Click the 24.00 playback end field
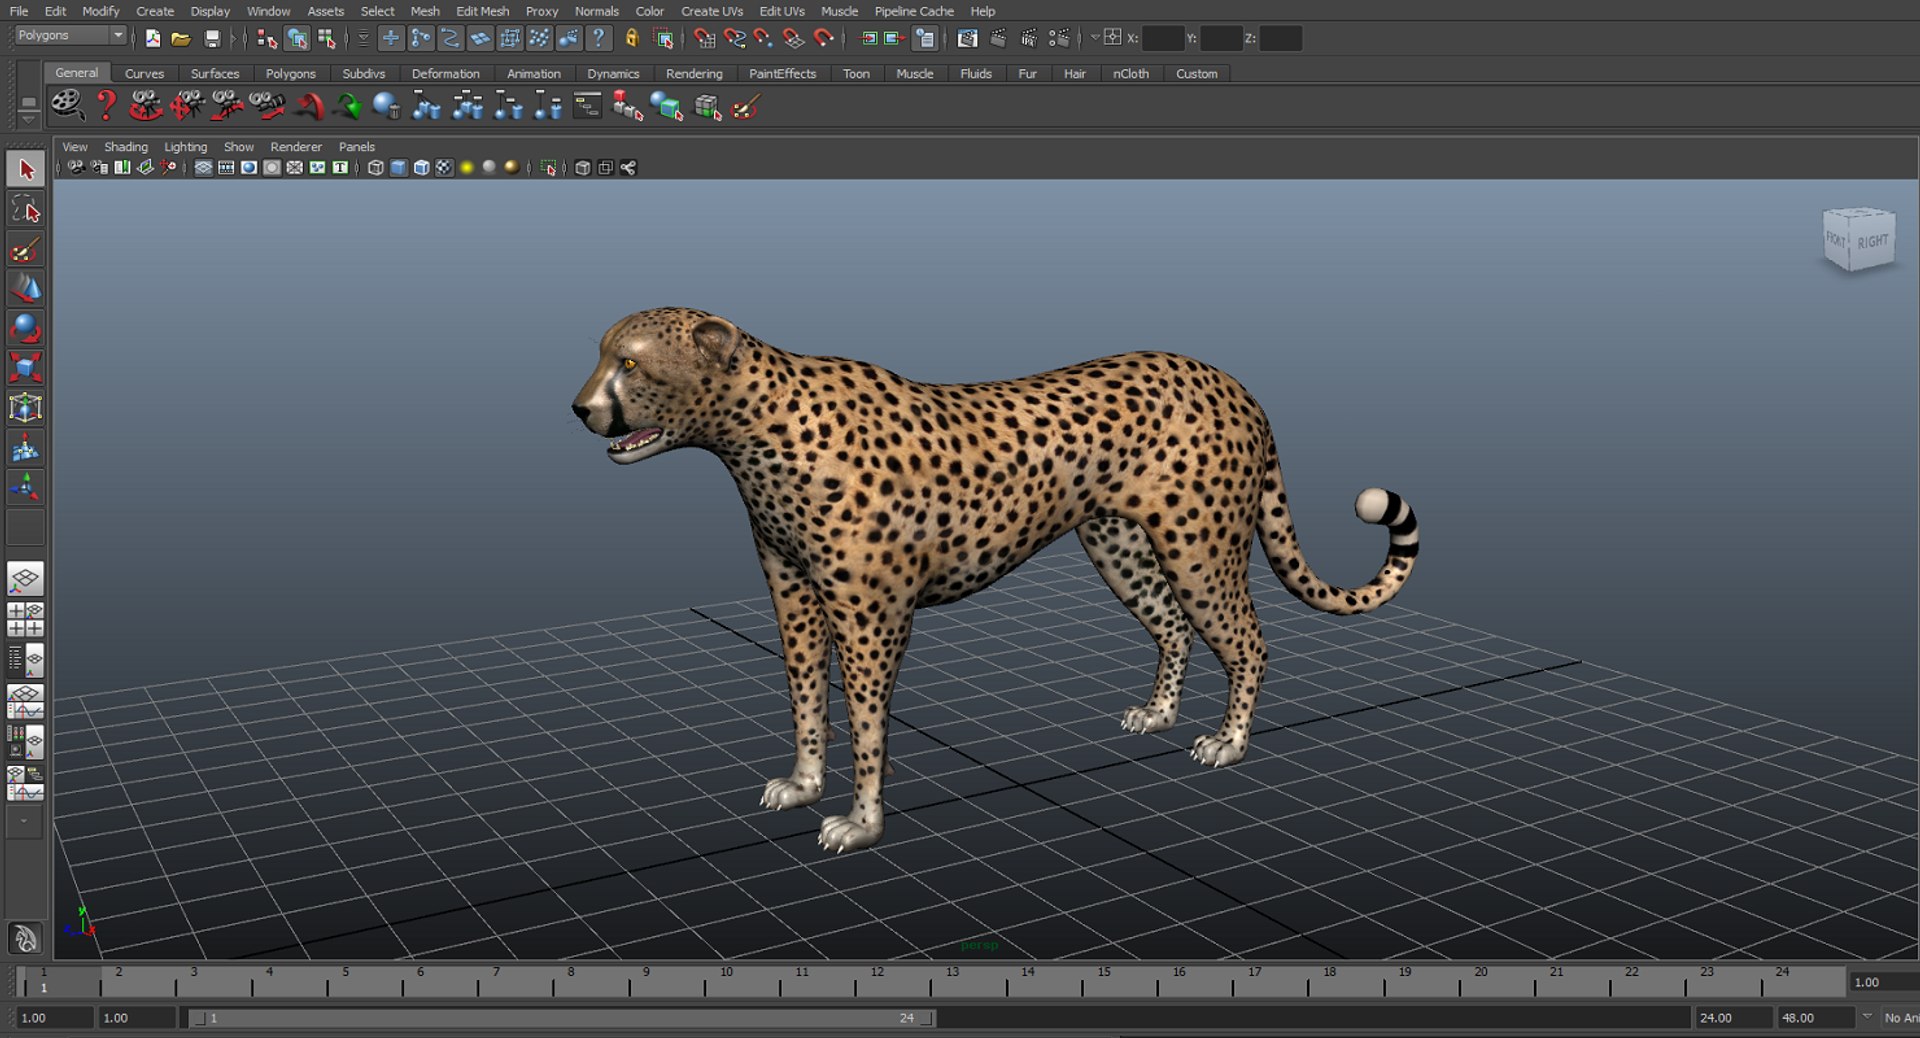 point(1733,1018)
